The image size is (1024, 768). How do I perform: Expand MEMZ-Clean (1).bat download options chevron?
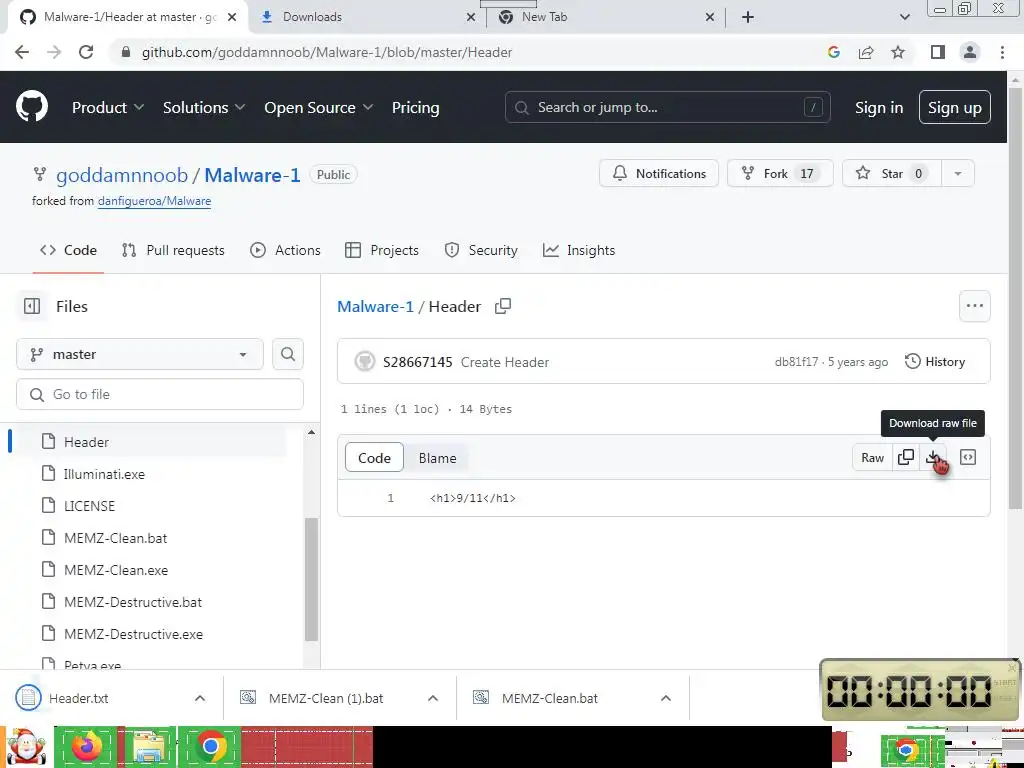click(432, 698)
